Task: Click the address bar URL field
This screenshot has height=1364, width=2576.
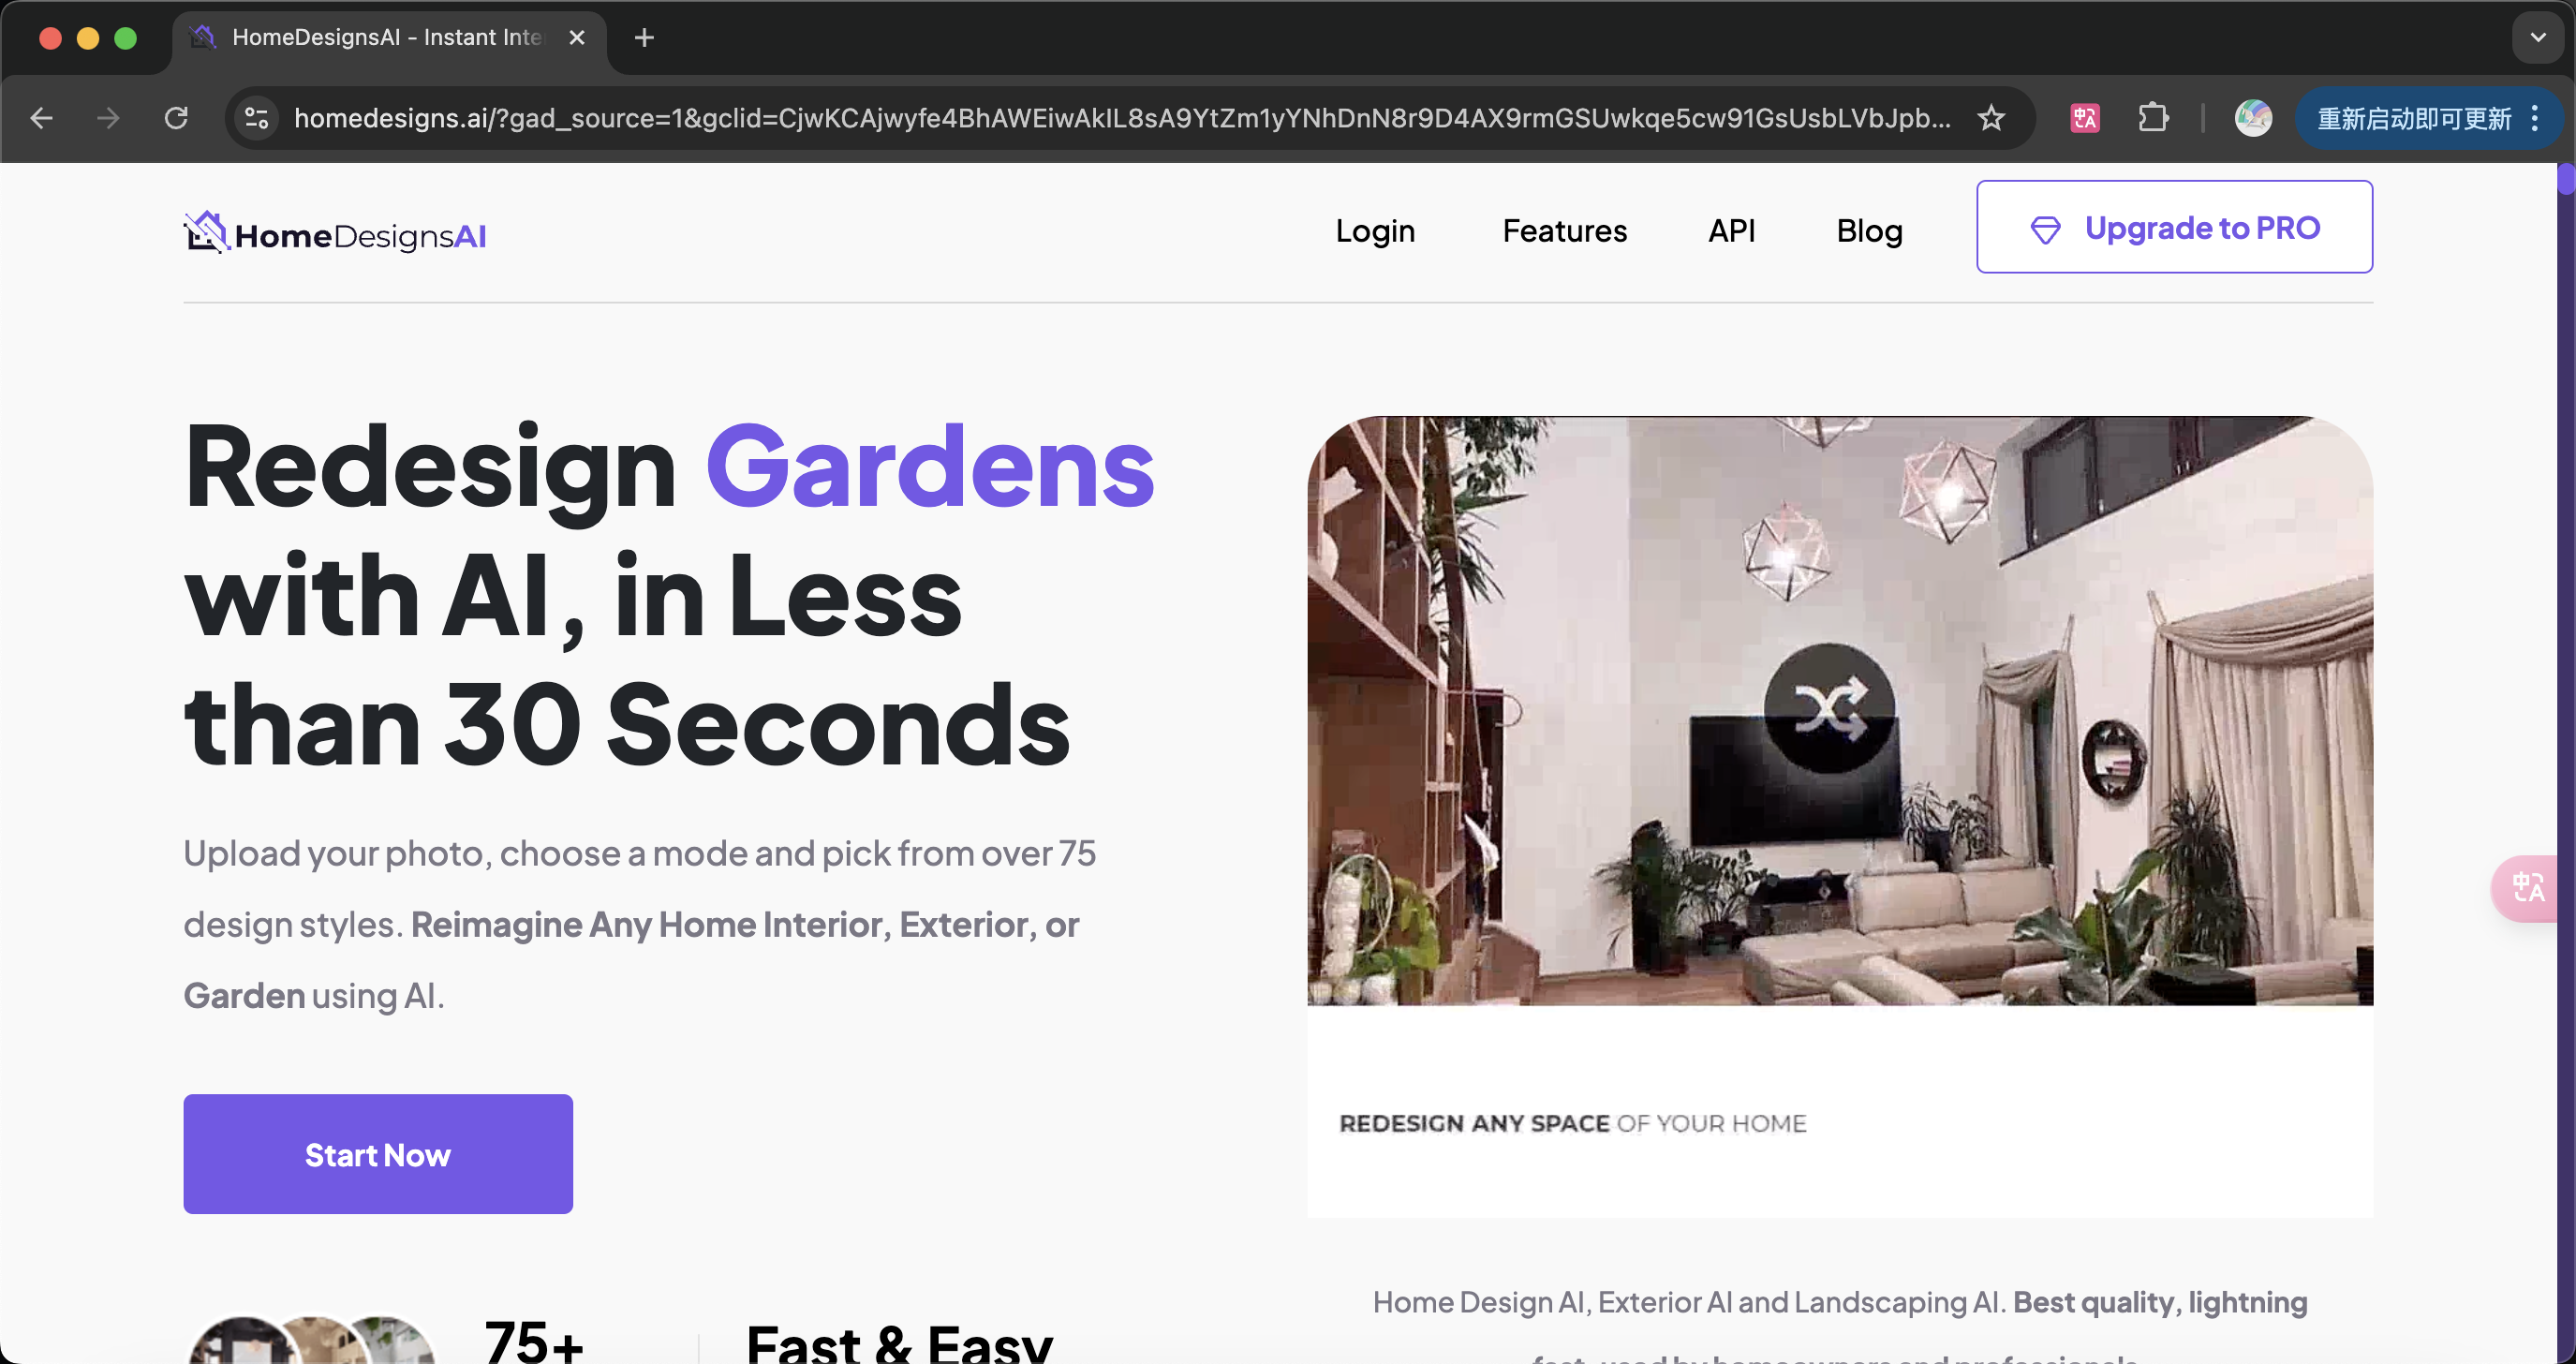Action: point(1124,117)
